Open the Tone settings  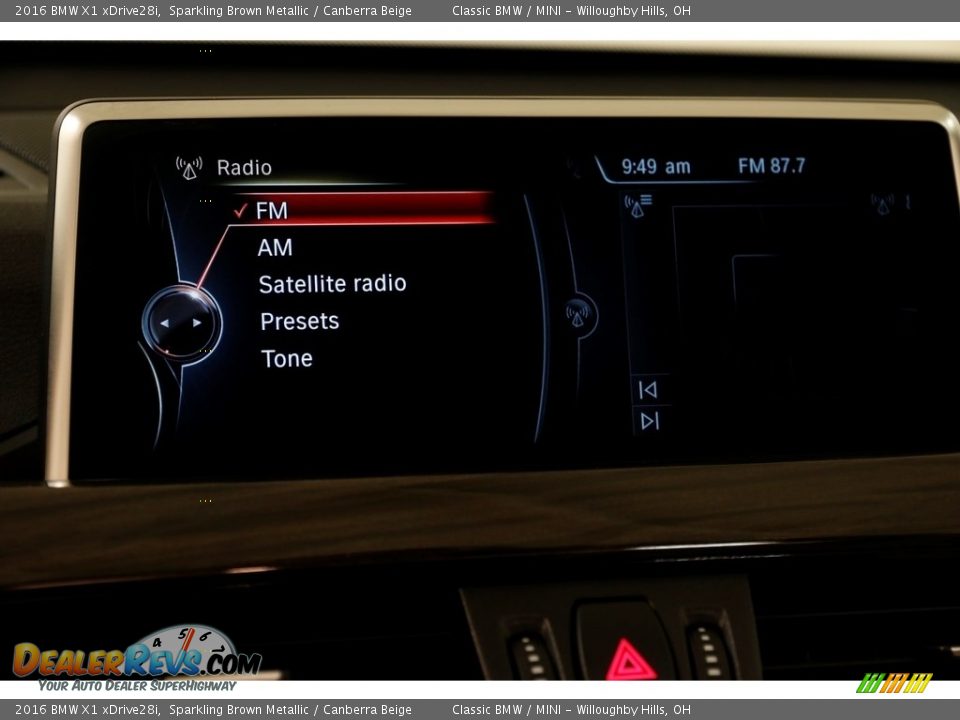point(287,358)
